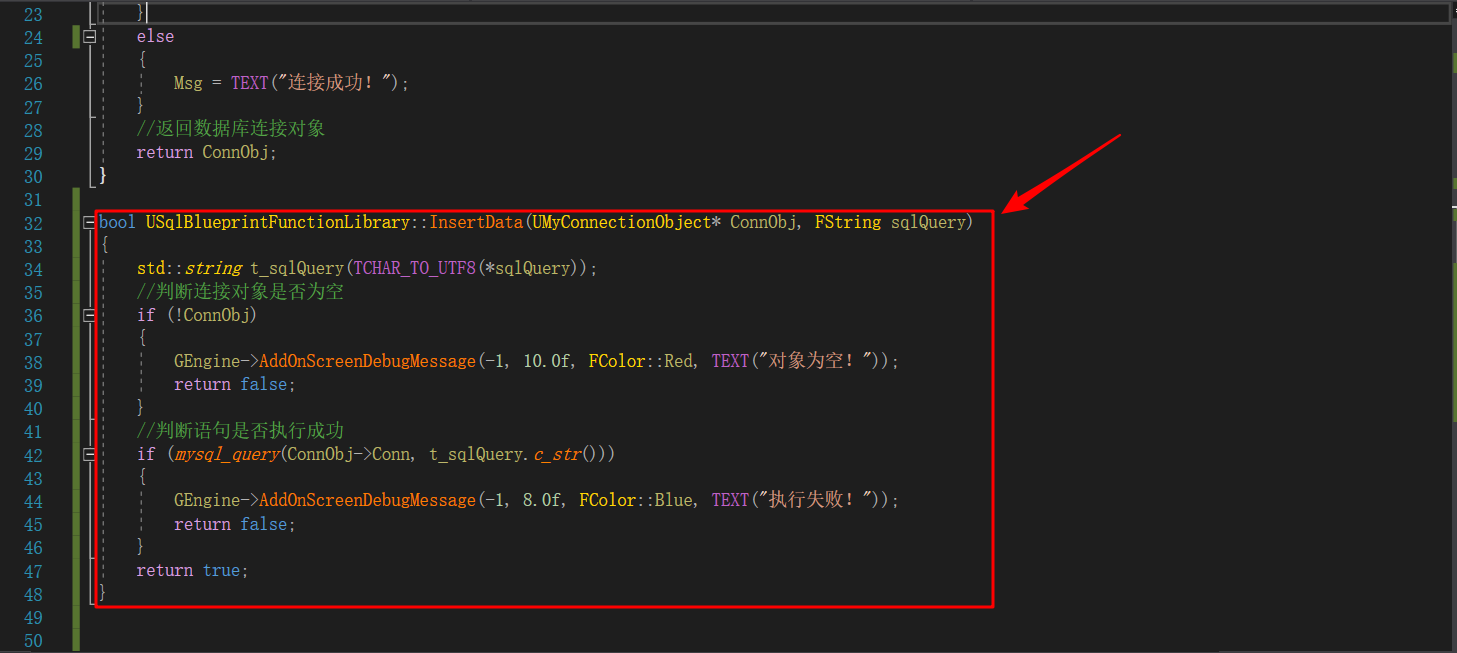The width and height of the screenshot is (1457, 653).
Task: Collapse the else block at line 24
Action: tap(89, 35)
